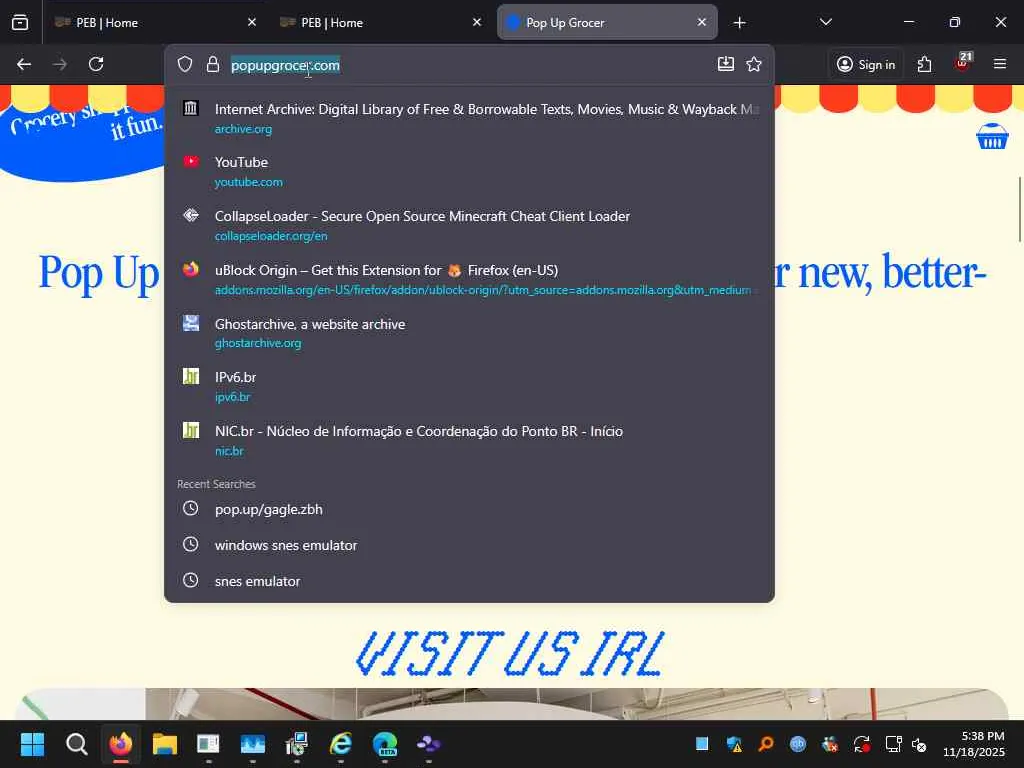
Task: Open a new tab
Action: click(x=739, y=23)
